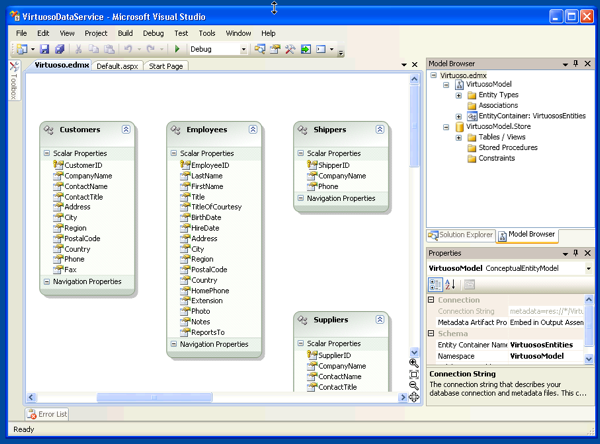Click the Property Pages icon
The width and height of the screenshot is (600, 444).
tap(470, 284)
